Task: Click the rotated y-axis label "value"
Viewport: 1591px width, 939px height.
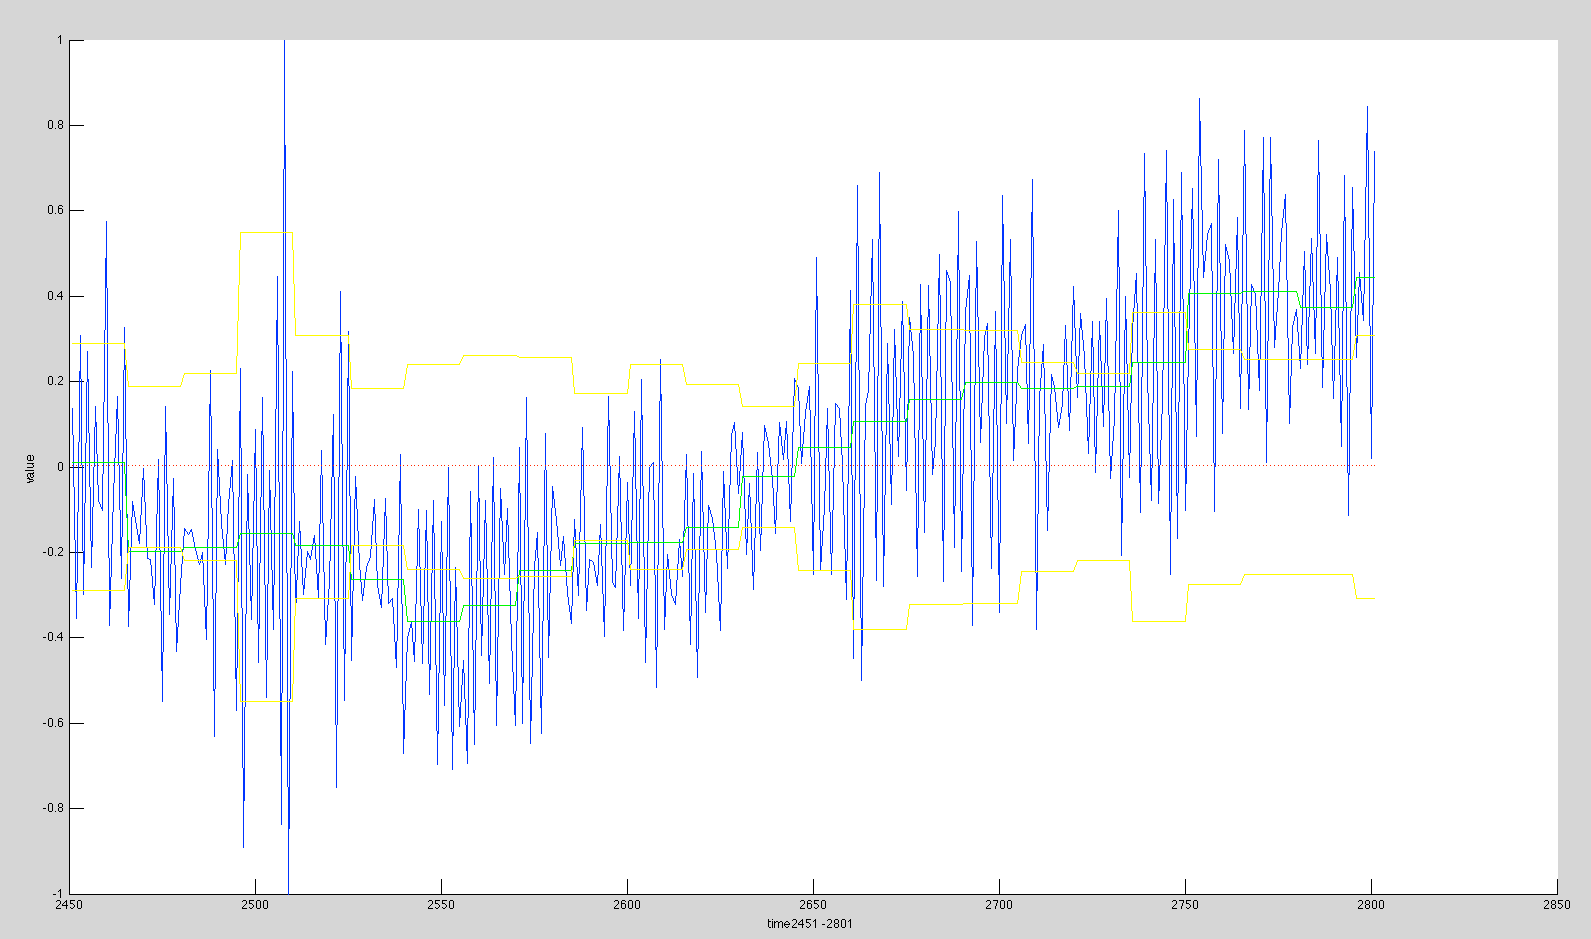Action: tap(30, 468)
